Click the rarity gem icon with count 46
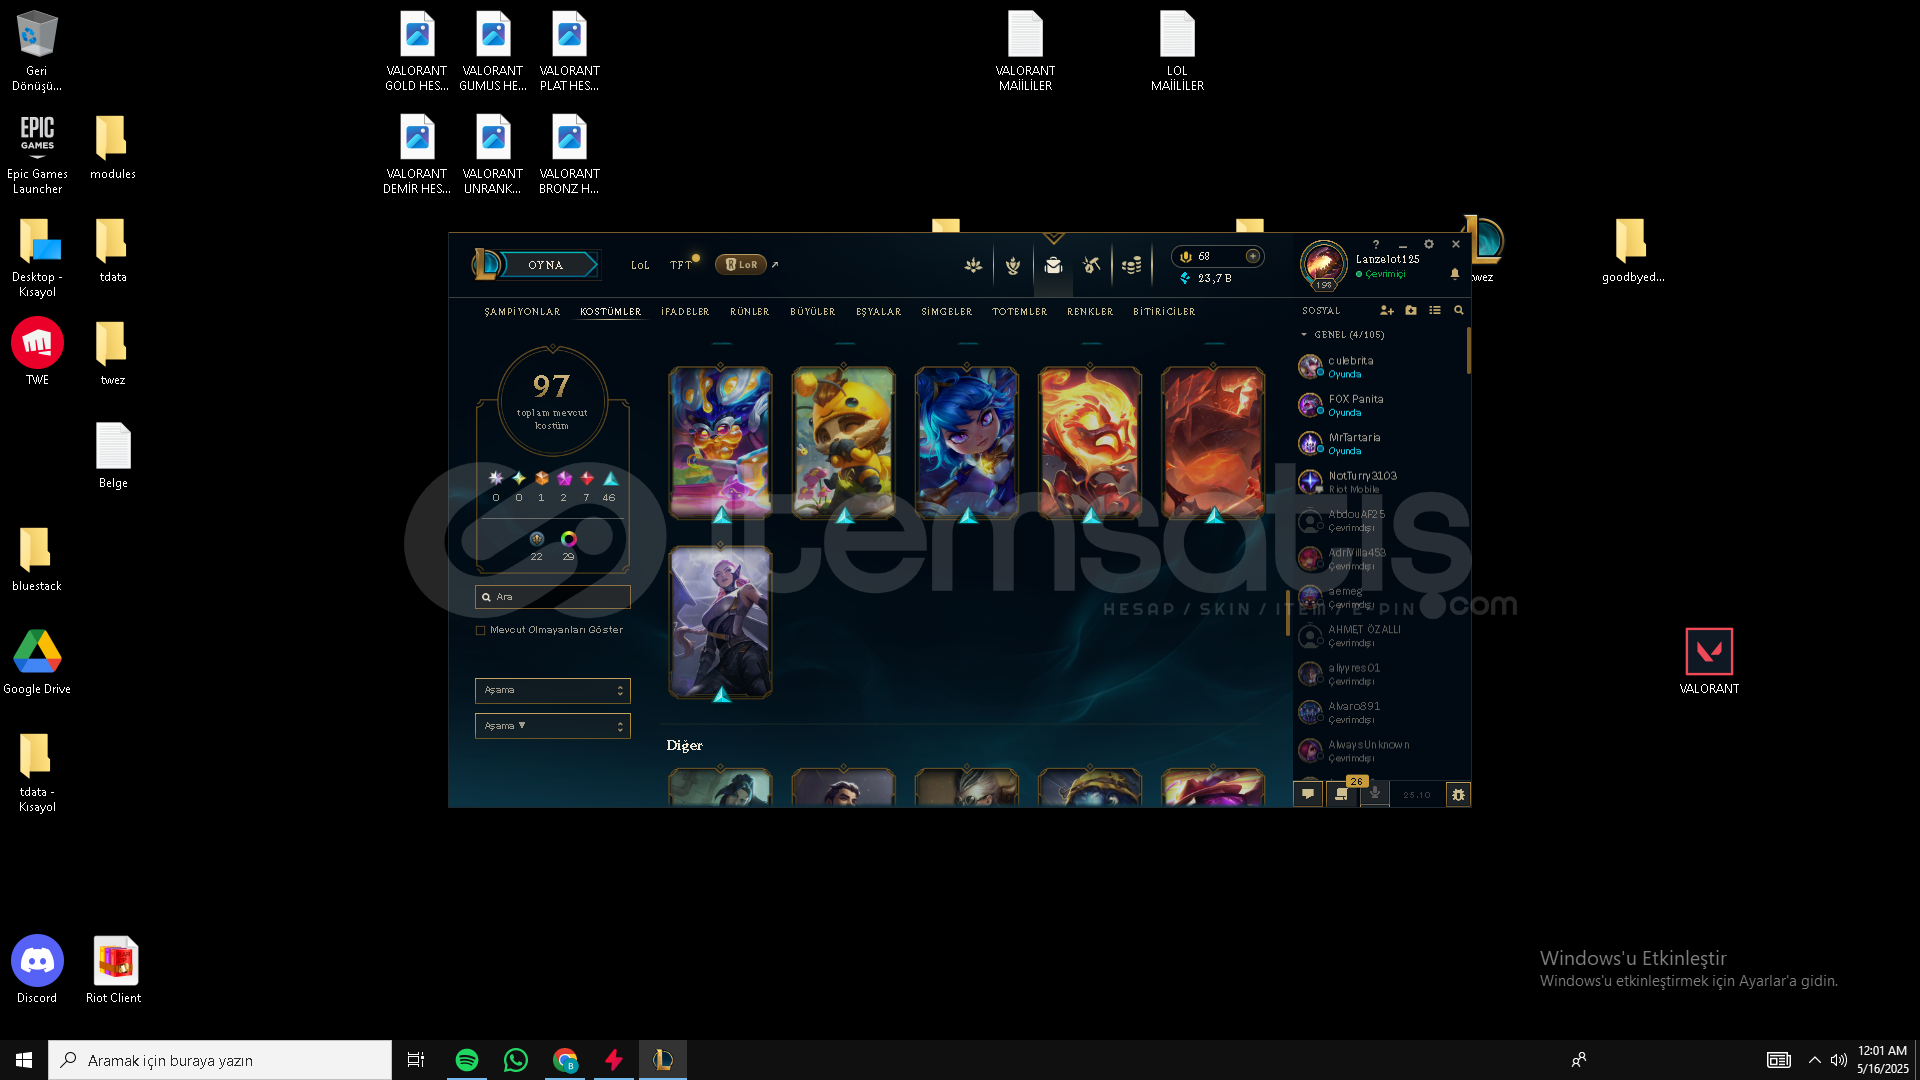 coord(610,479)
